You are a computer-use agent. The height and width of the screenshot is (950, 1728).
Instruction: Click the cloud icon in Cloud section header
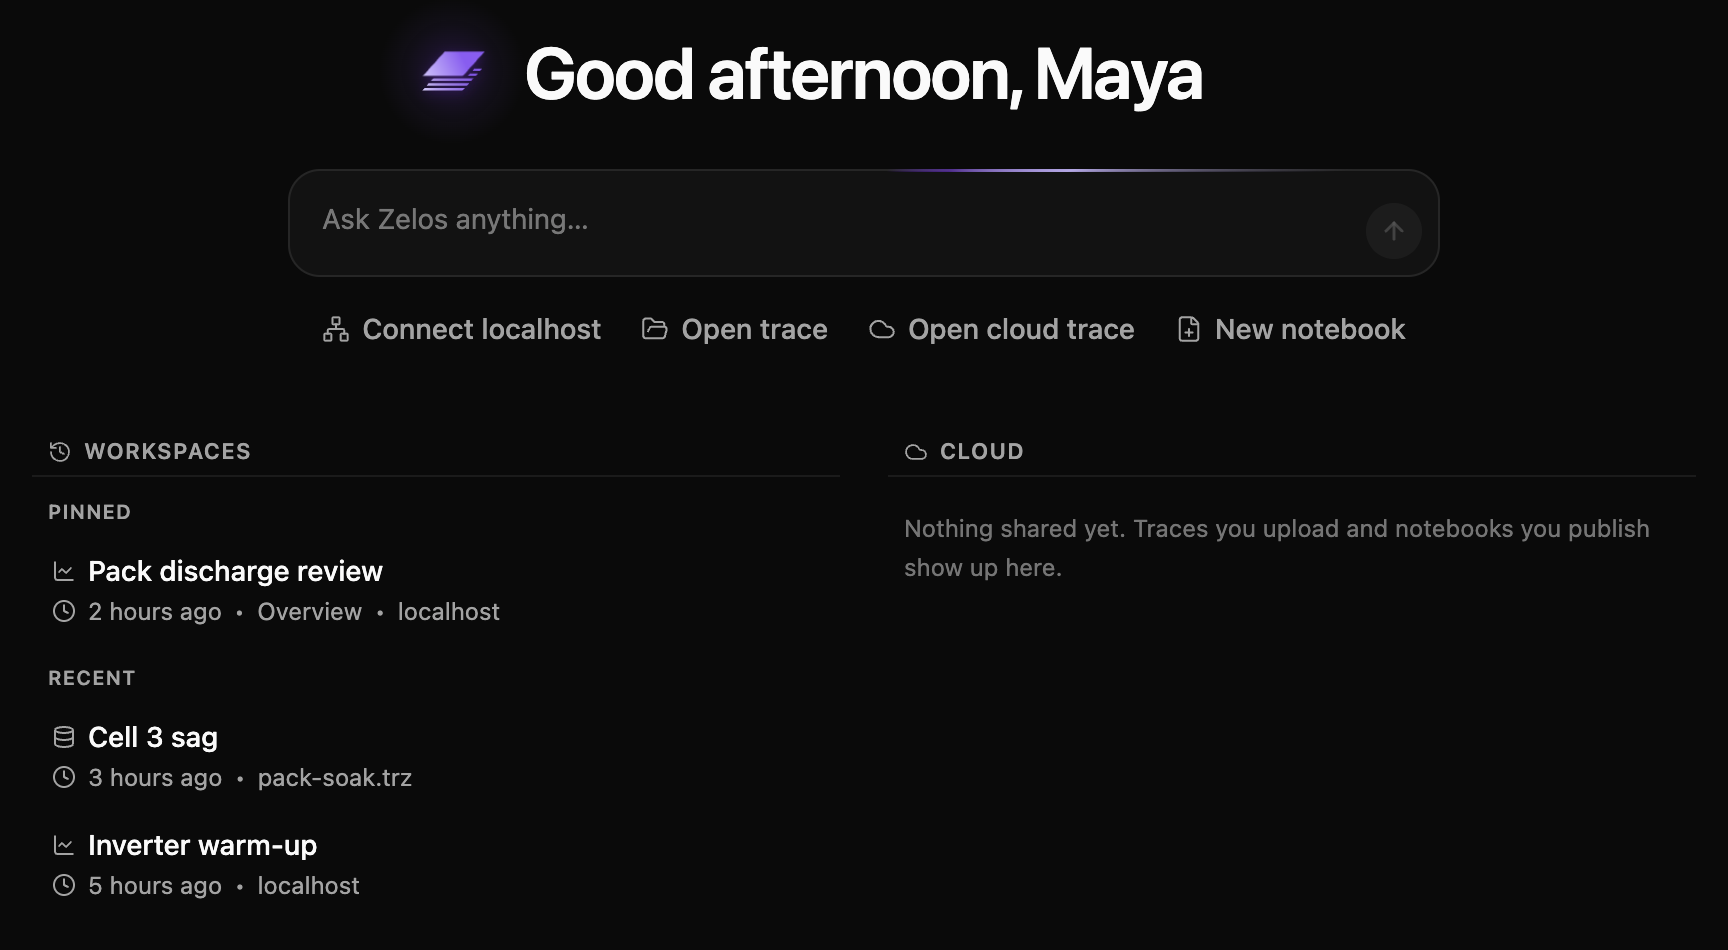[915, 452]
